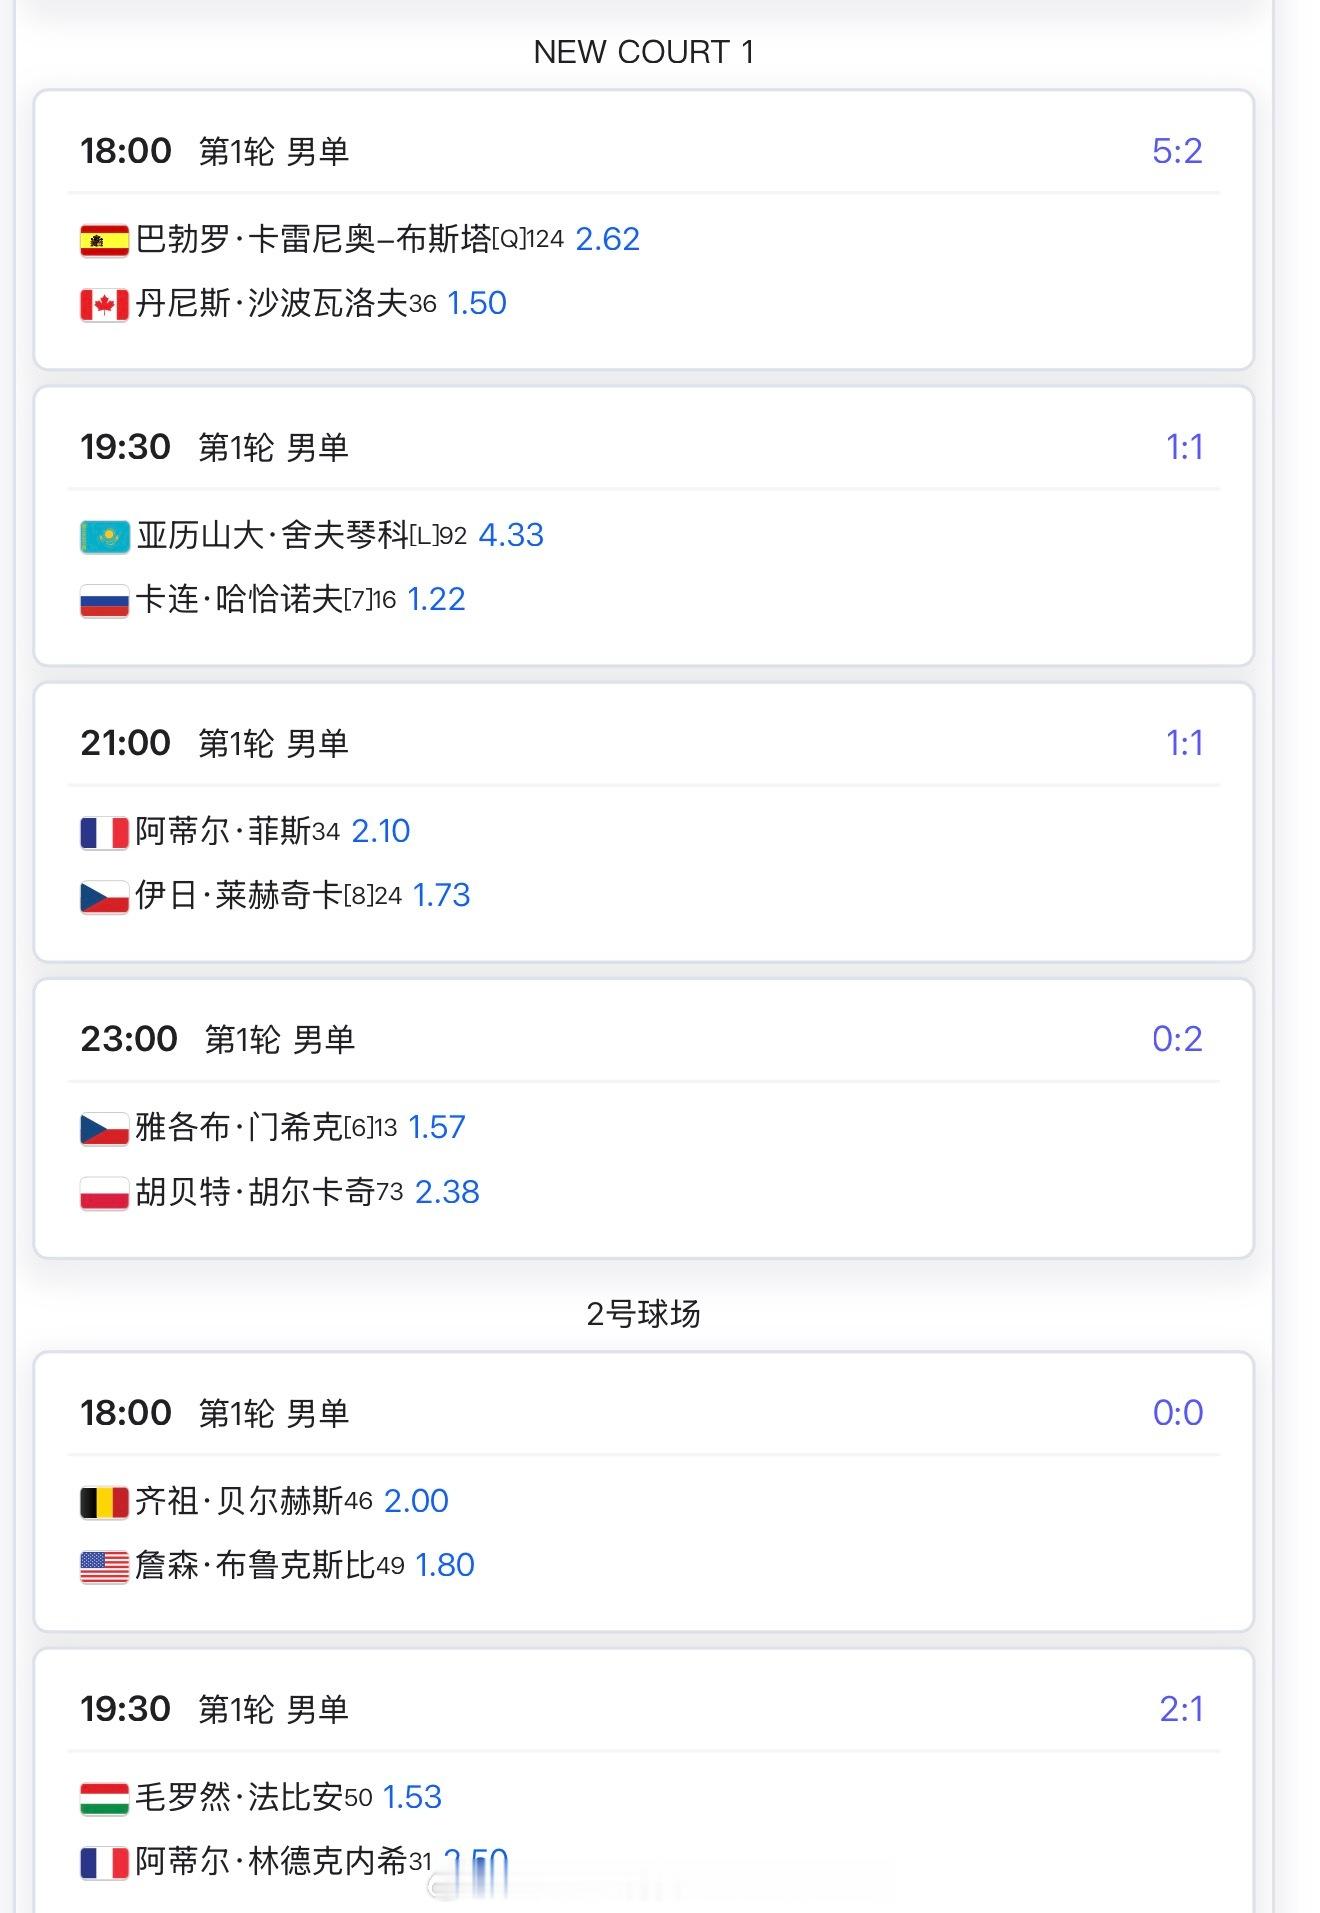Click the Kazakhstan flag beside 亚历山大·舍夫琴科
This screenshot has width=1320, height=1913.
pyautogui.click(x=104, y=536)
